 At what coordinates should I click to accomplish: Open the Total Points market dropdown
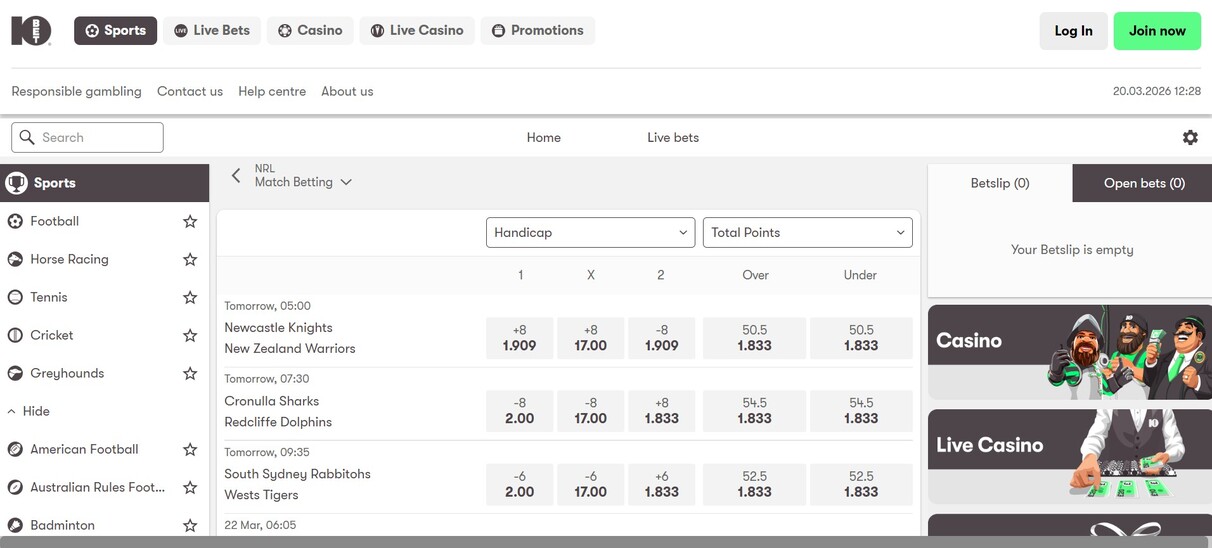(808, 232)
